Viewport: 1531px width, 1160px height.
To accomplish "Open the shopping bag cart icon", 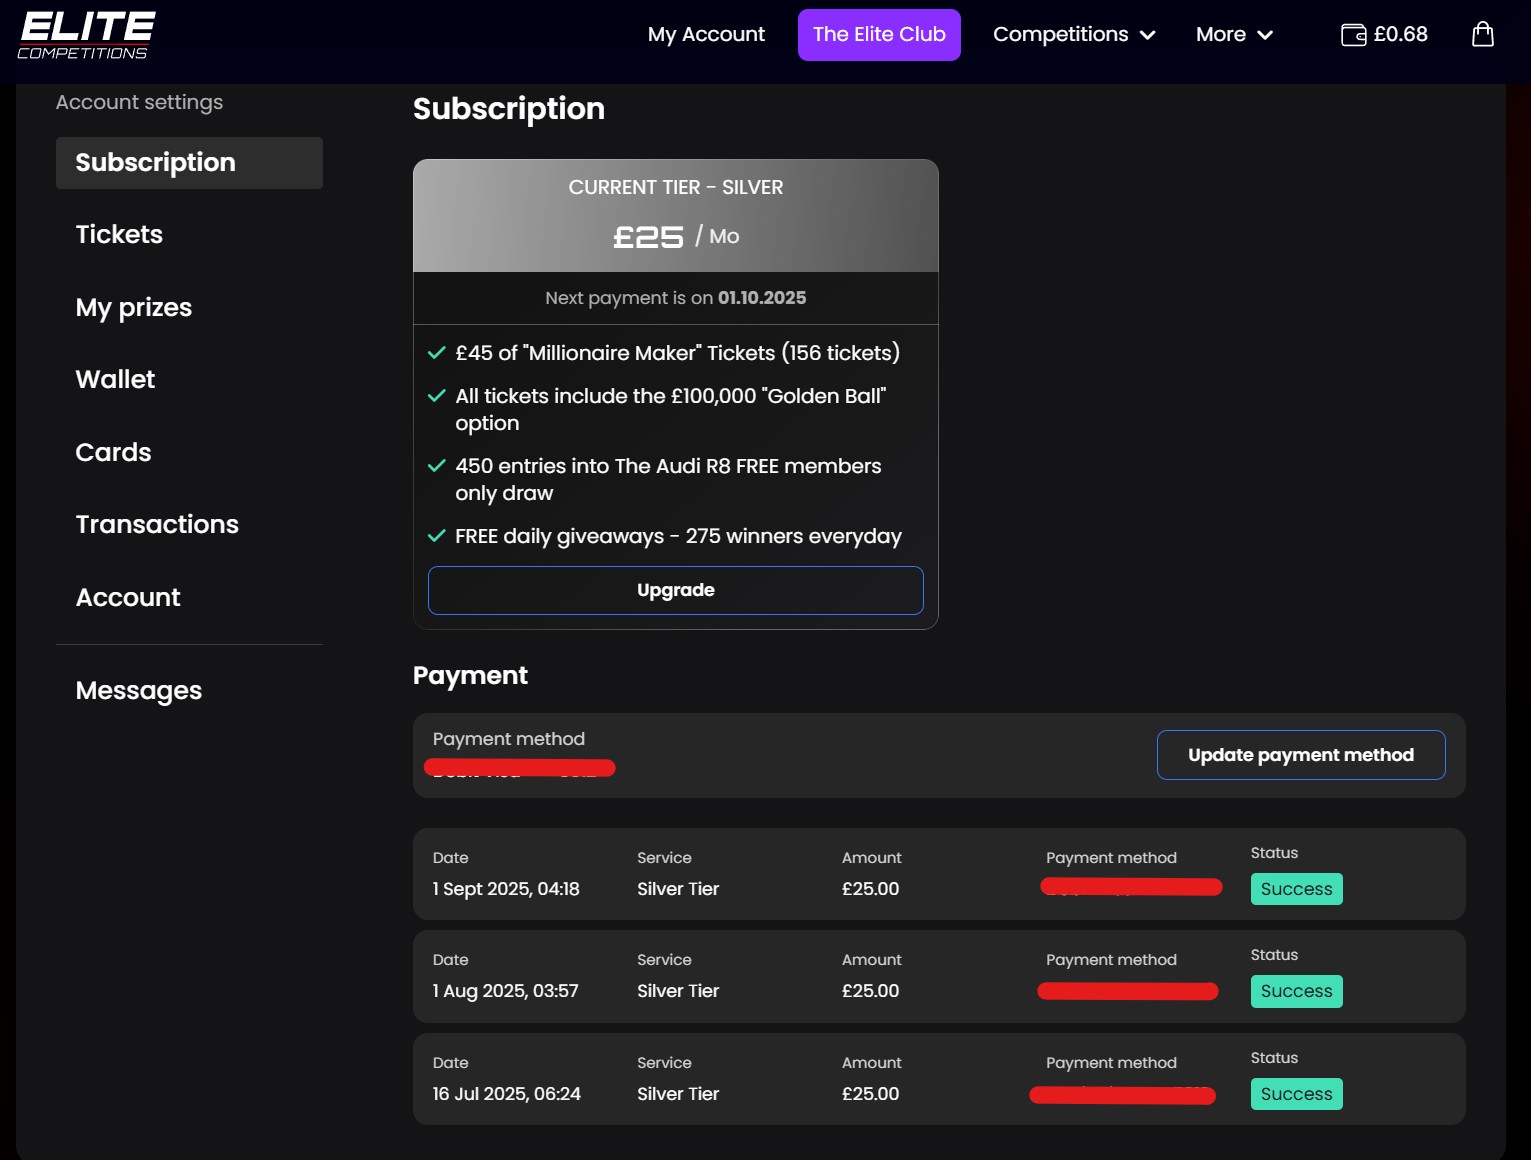I will [x=1482, y=35].
